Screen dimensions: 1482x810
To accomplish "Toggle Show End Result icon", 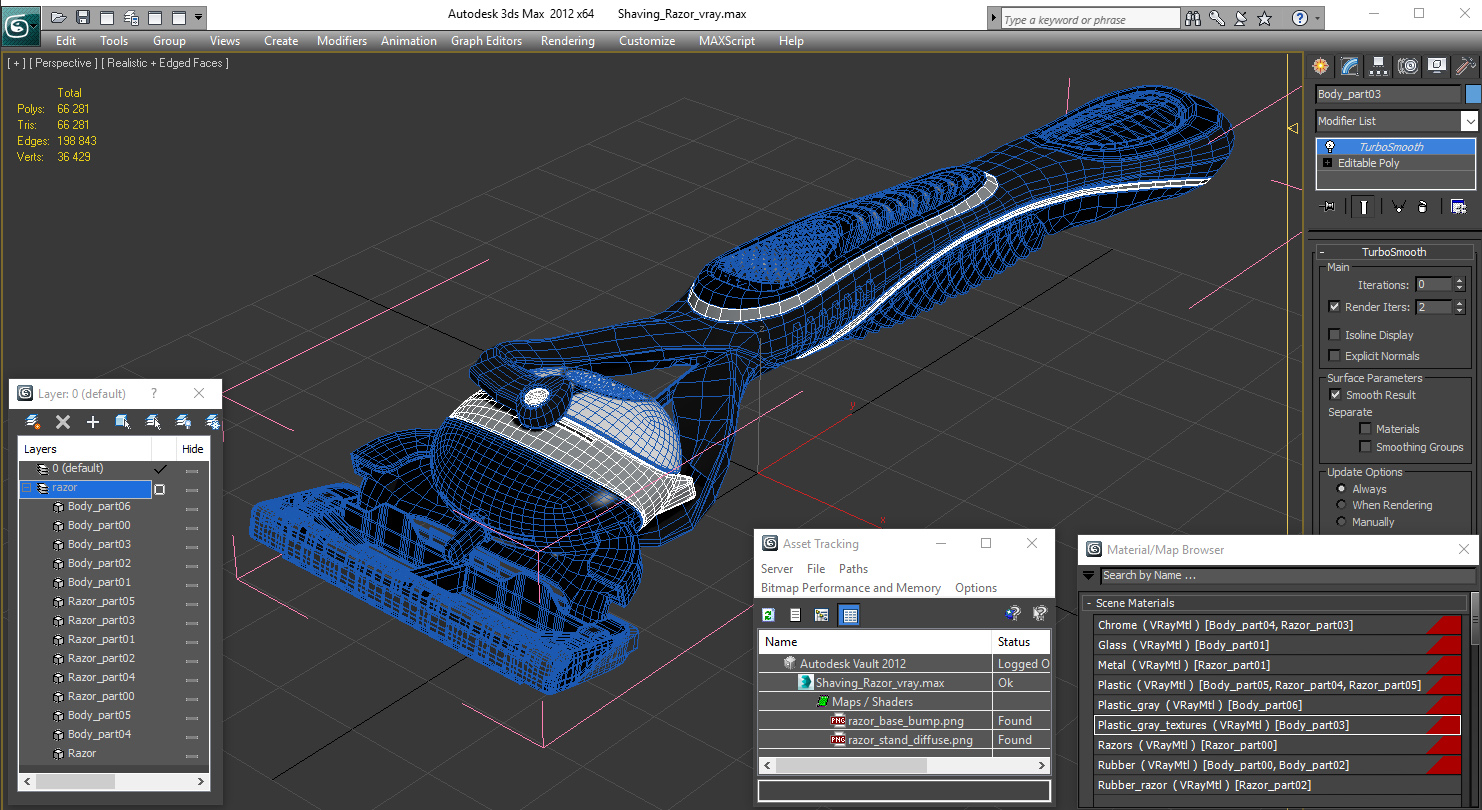I will point(1362,206).
